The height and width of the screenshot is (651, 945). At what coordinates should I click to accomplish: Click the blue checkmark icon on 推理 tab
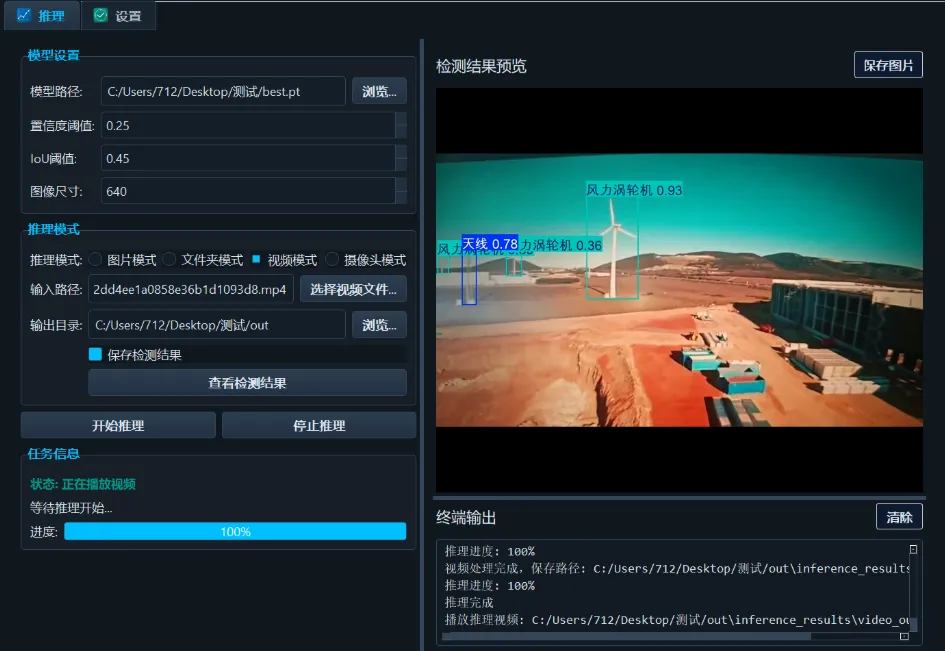pos(22,16)
